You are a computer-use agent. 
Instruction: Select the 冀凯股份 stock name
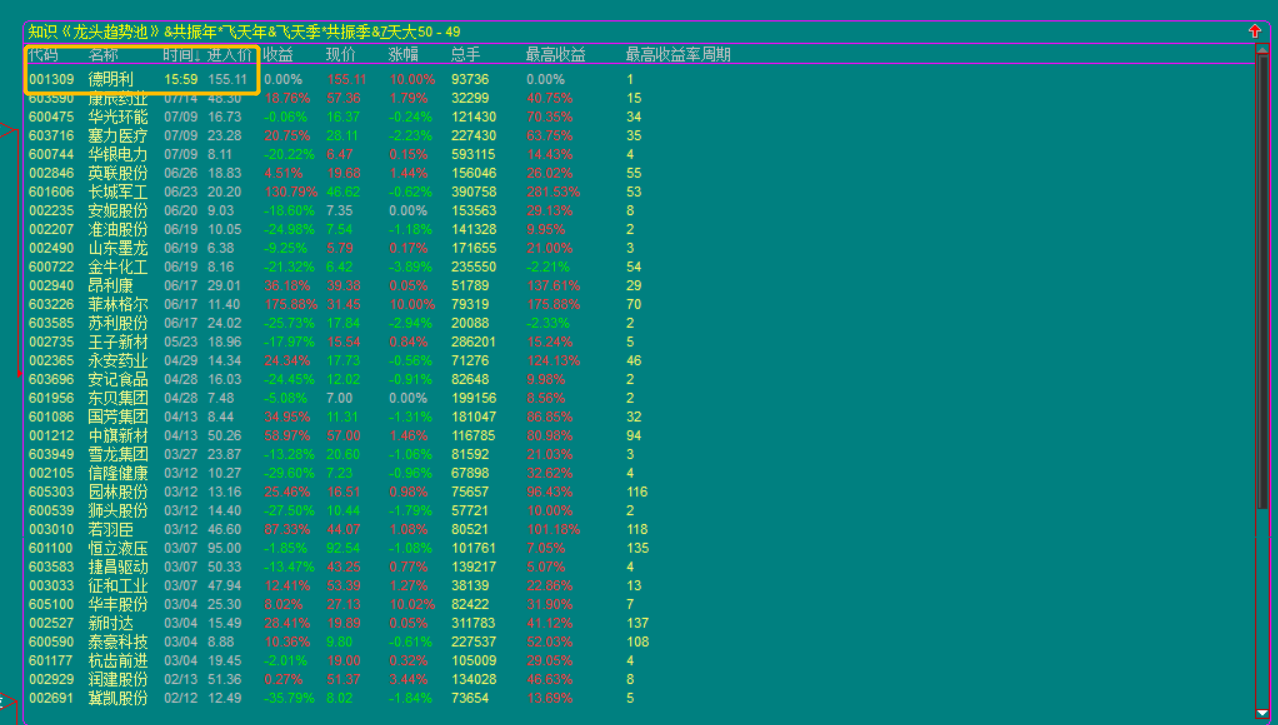(118, 698)
